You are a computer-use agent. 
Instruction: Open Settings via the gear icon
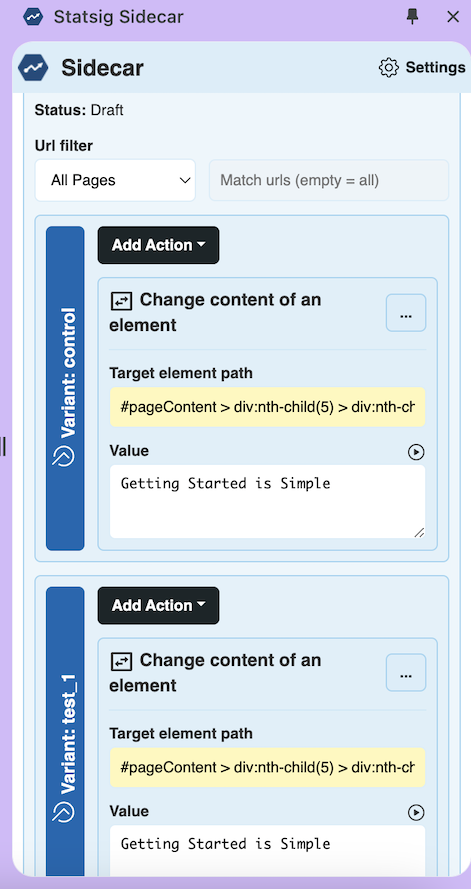[389, 67]
